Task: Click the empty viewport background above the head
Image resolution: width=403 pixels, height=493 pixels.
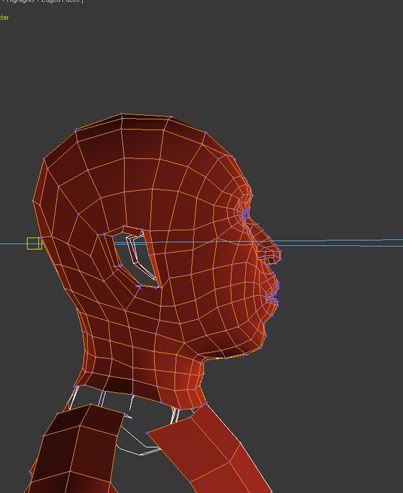Action: [200, 57]
